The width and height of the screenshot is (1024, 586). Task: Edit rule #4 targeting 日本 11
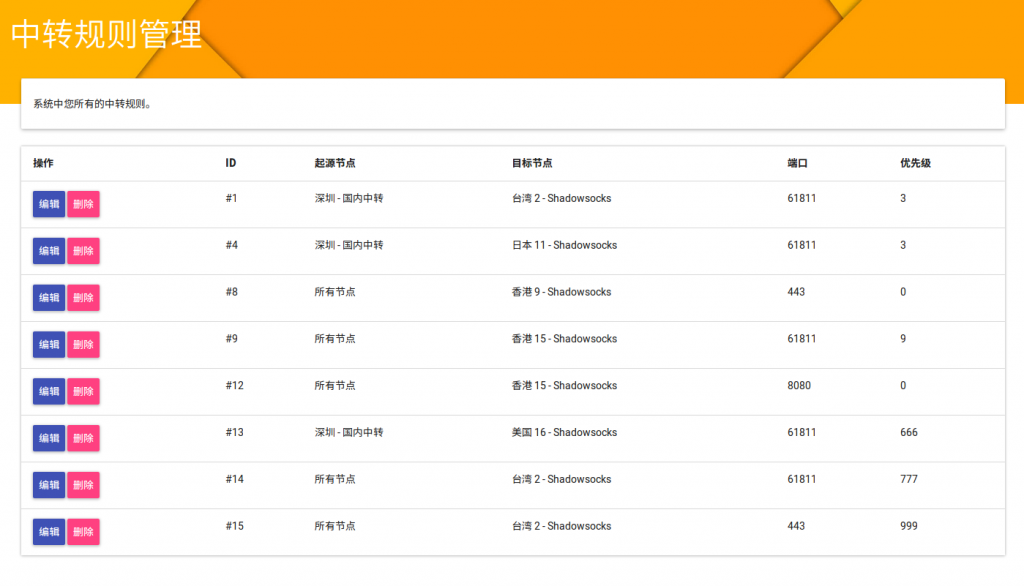48,251
